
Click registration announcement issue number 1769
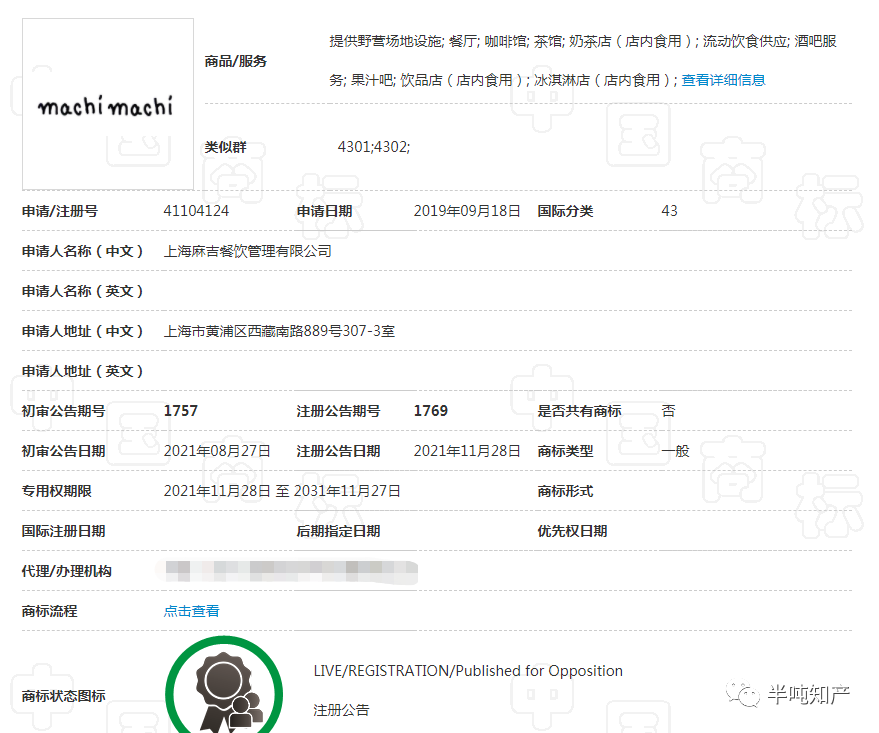[x=431, y=411]
